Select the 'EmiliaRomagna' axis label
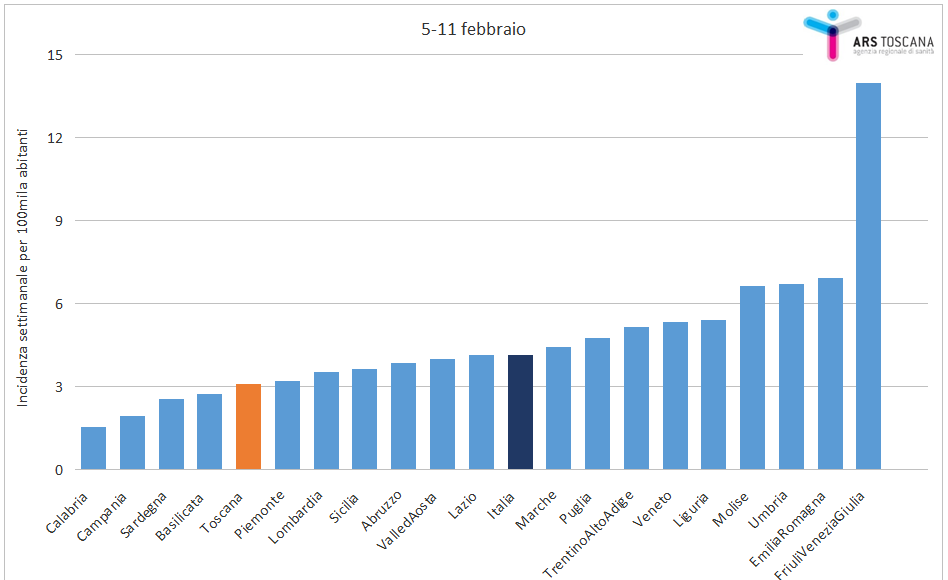The width and height of the screenshot is (948, 580). 787,529
